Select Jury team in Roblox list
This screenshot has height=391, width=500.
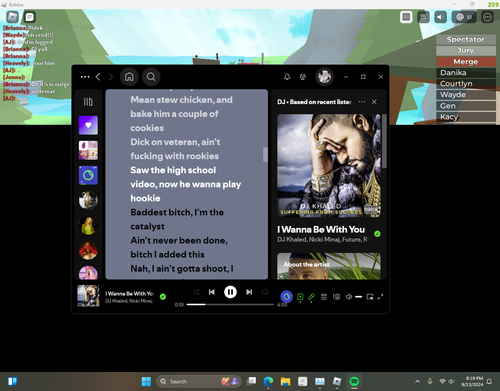(x=466, y=50)
